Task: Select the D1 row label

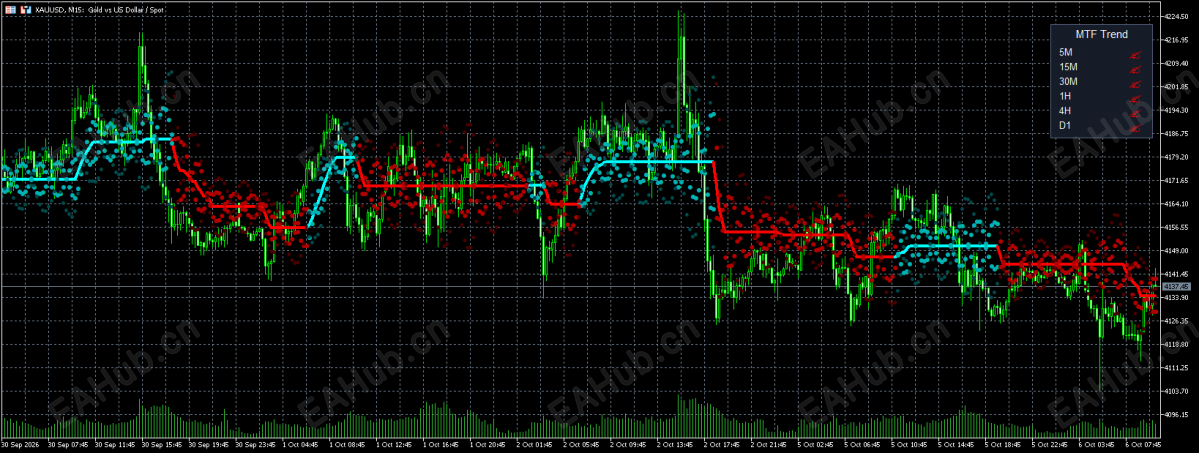Action: click(1065, 125)
